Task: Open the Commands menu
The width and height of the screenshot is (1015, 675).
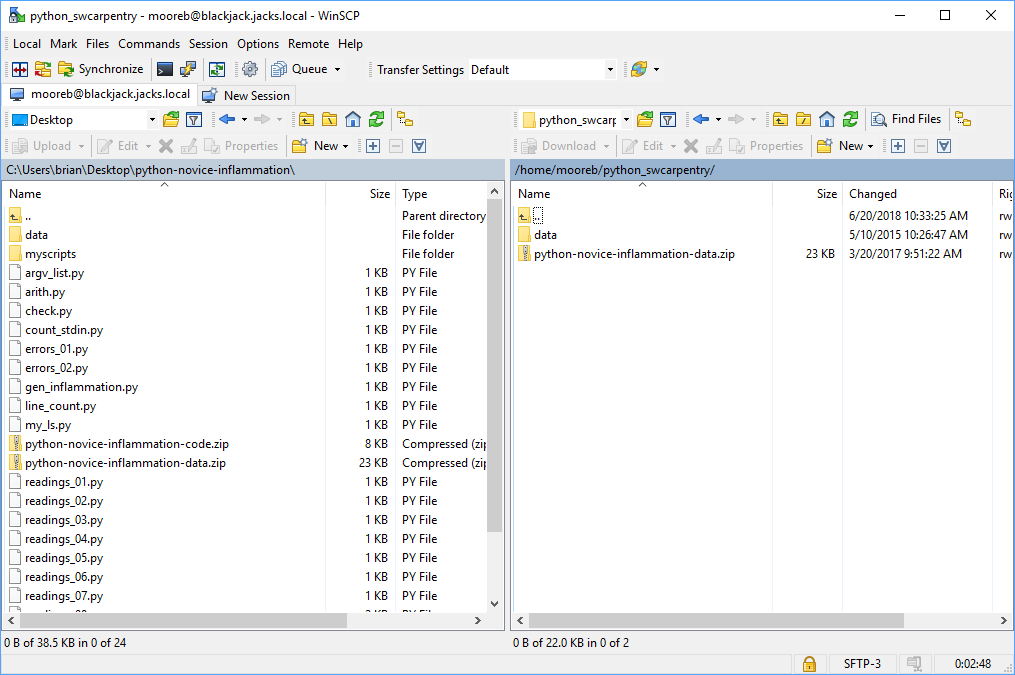Action: (149, 44)
